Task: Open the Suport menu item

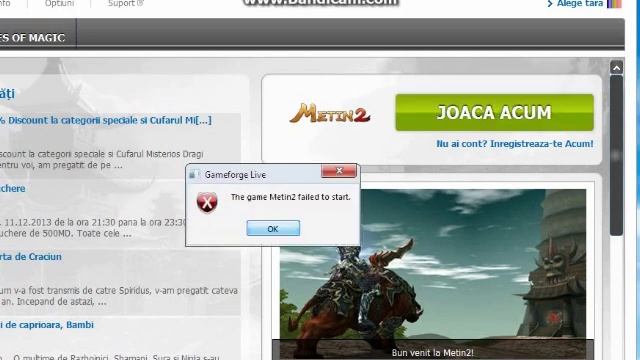Action: [x=125, y=3]
